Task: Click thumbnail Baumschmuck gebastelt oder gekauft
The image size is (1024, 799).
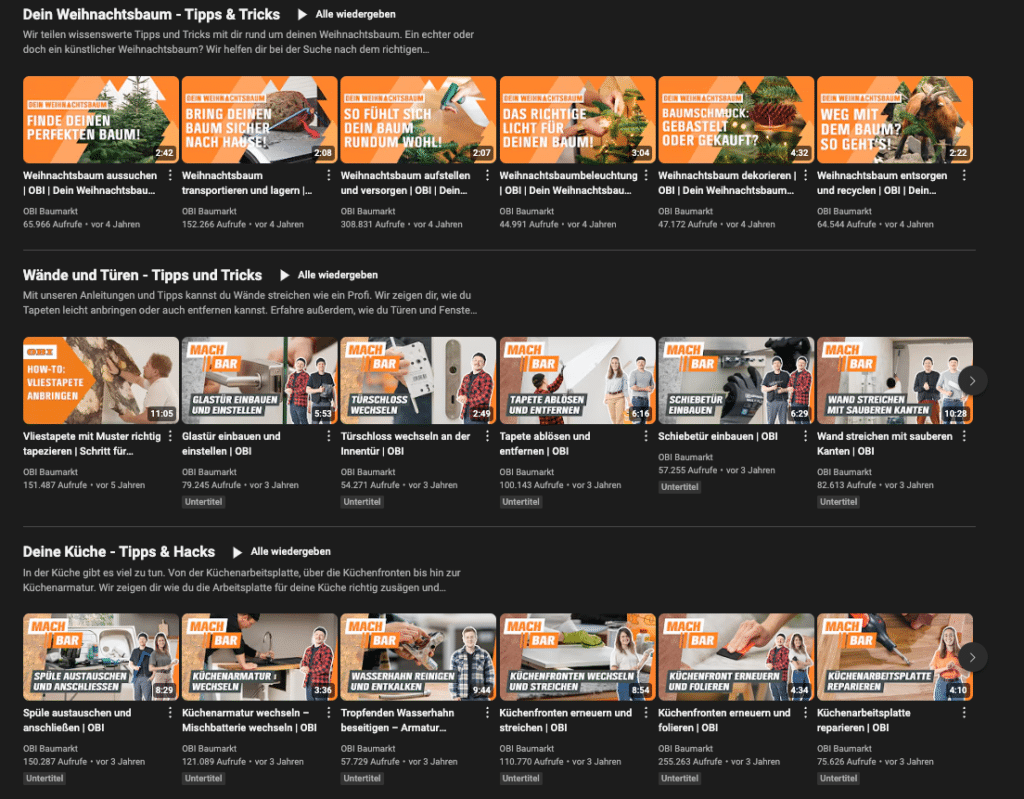Action: 736,120
